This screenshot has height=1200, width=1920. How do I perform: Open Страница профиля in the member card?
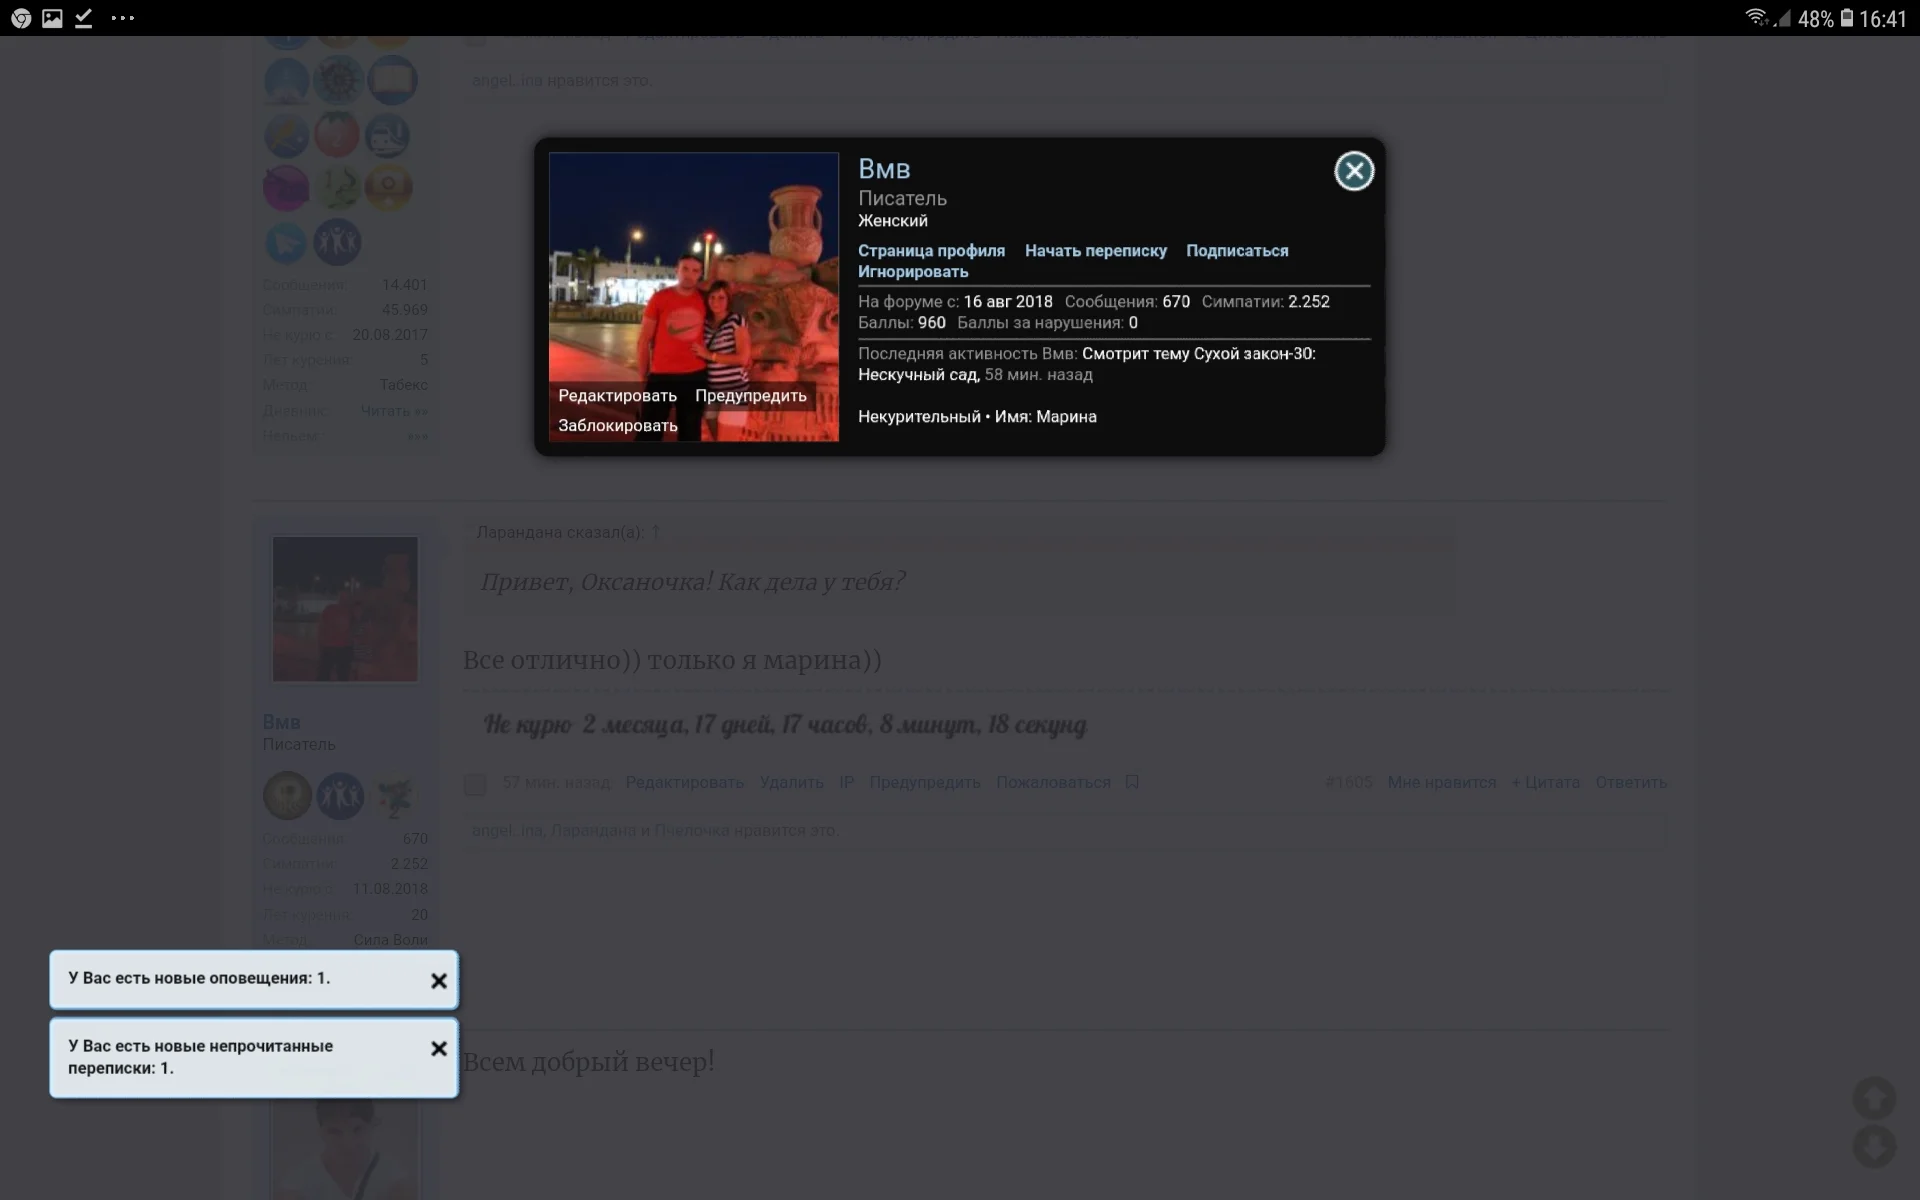(931, 250)
